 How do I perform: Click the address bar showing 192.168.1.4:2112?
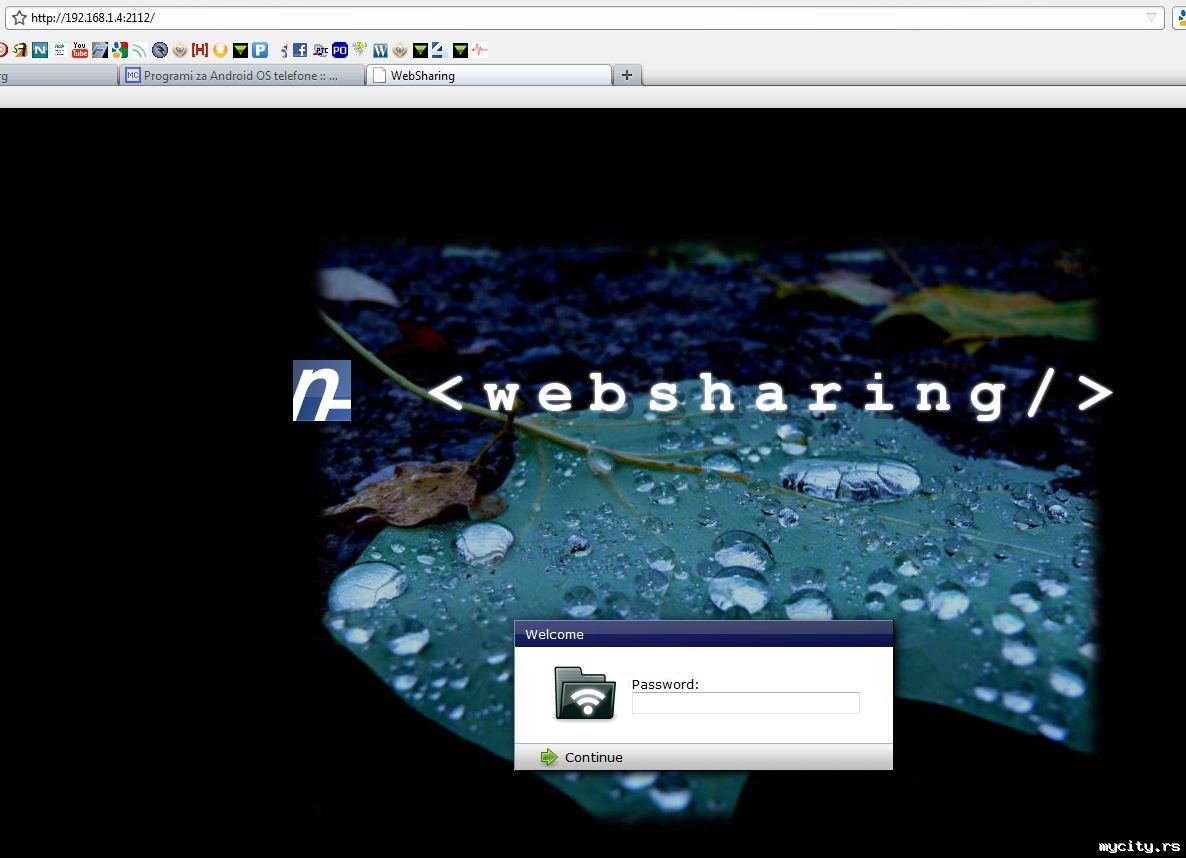[x=584, y=17]
